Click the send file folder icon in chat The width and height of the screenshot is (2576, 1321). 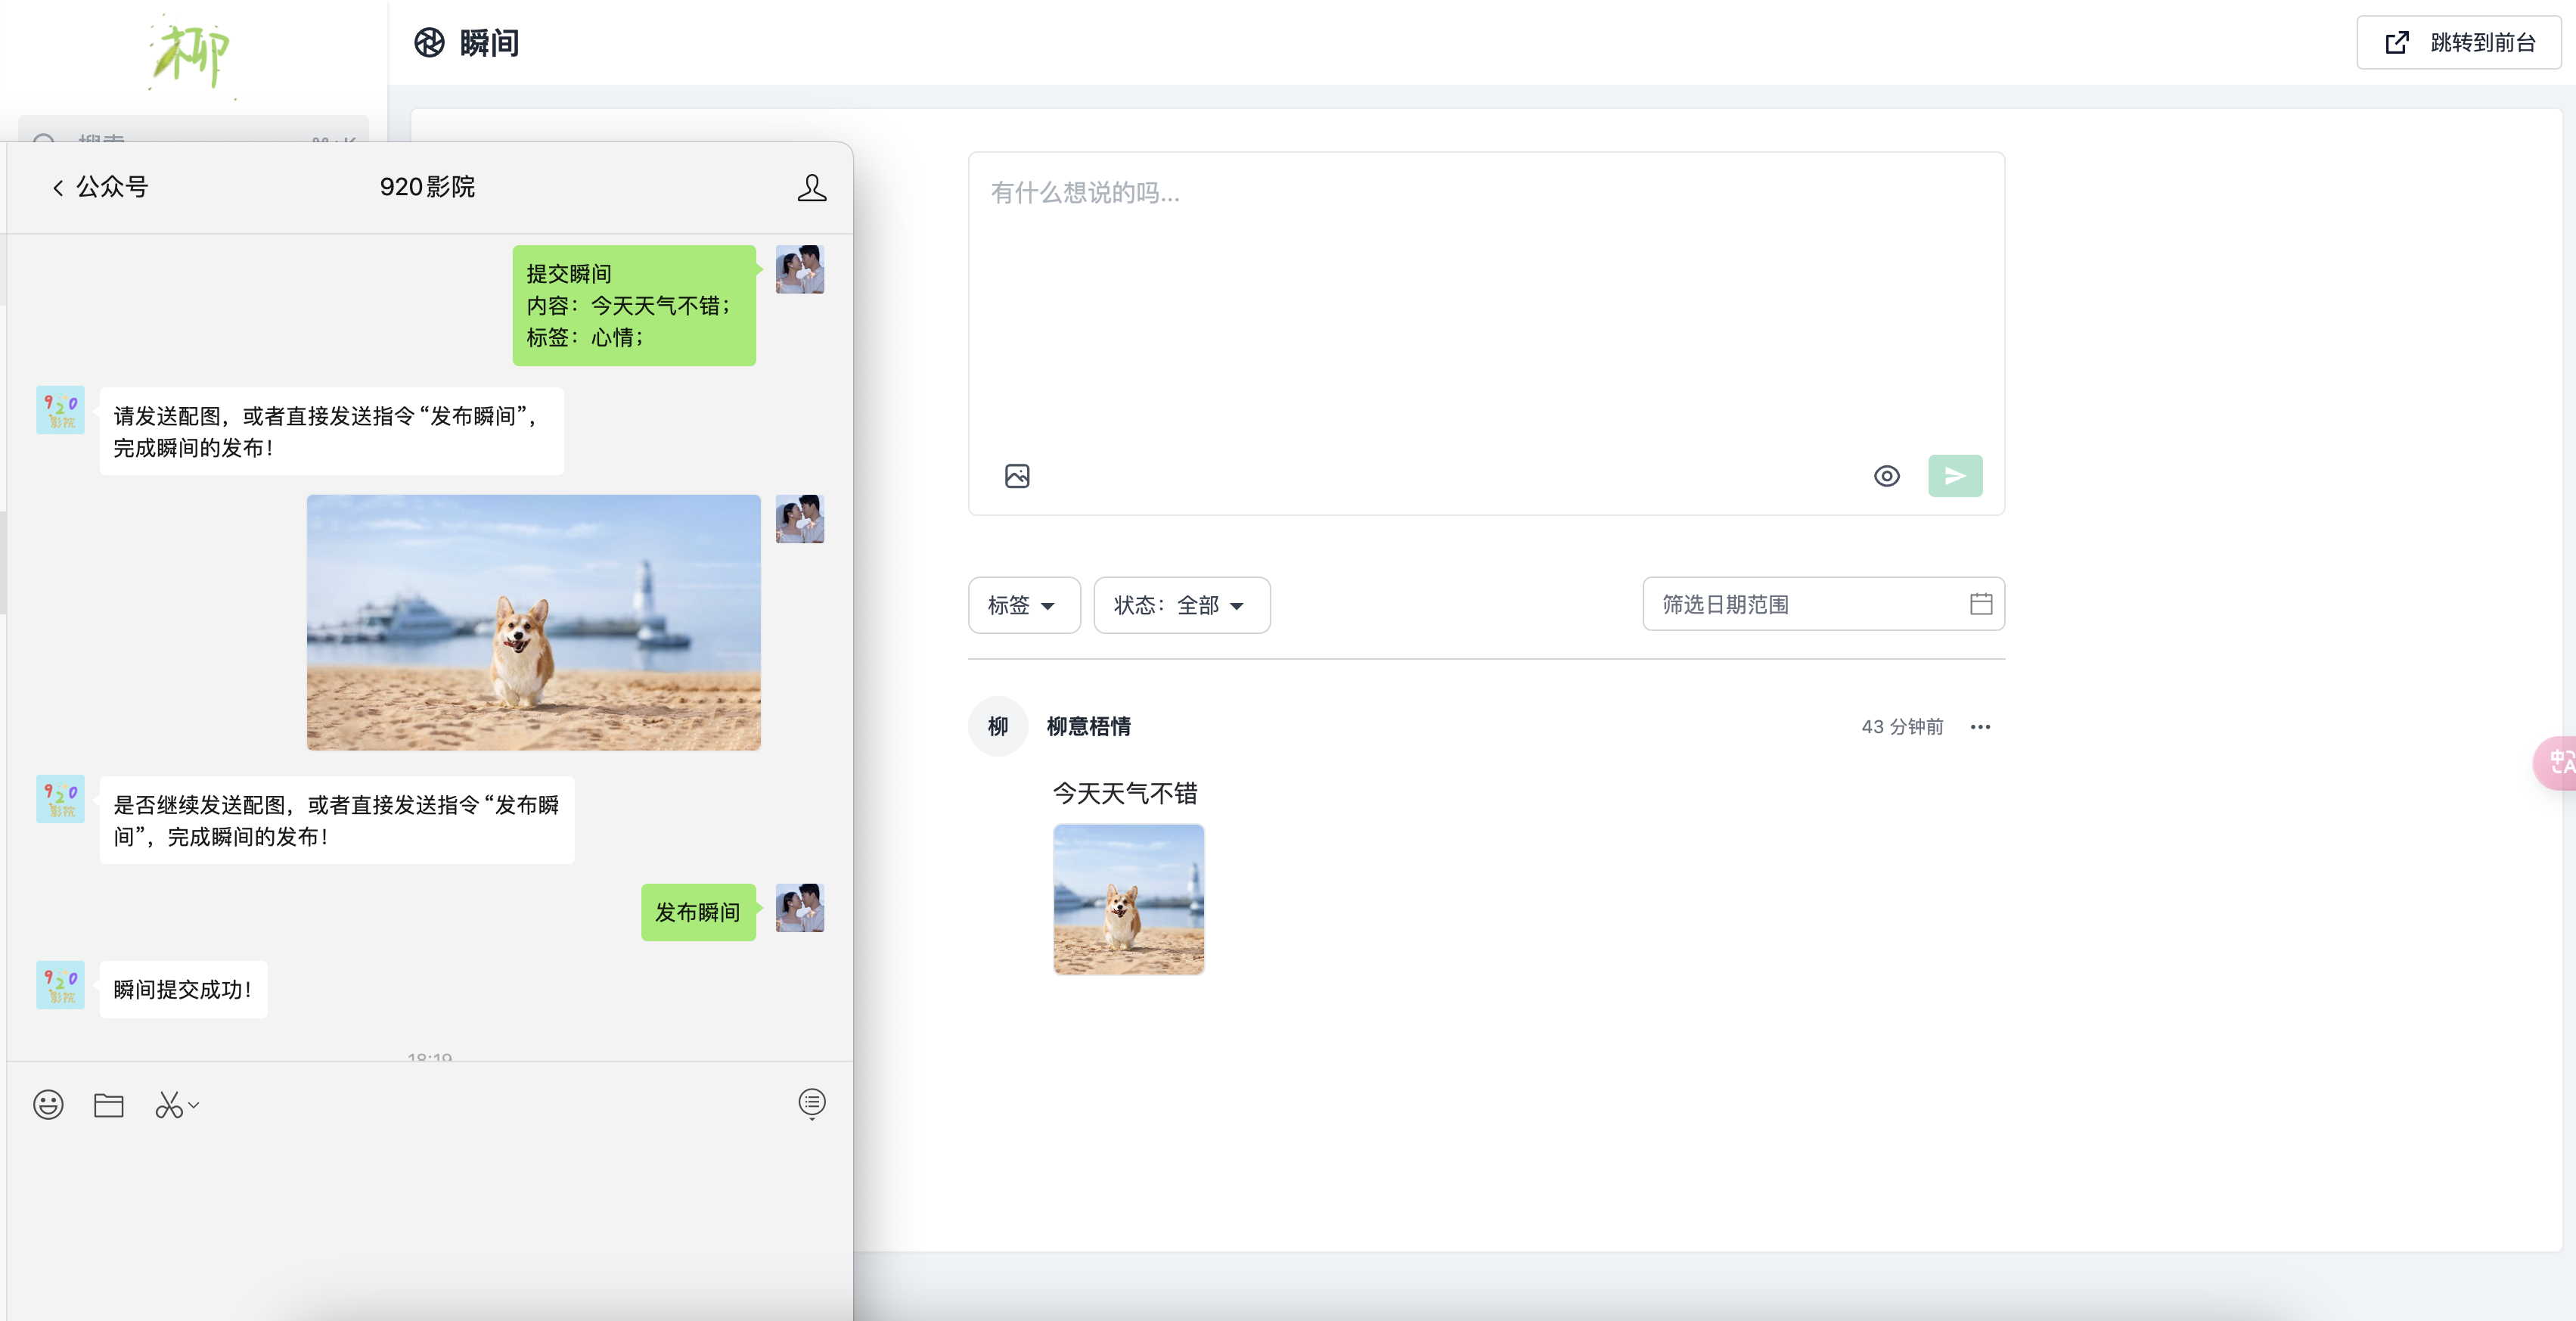pyautogui.click(x=109, y=1104)
